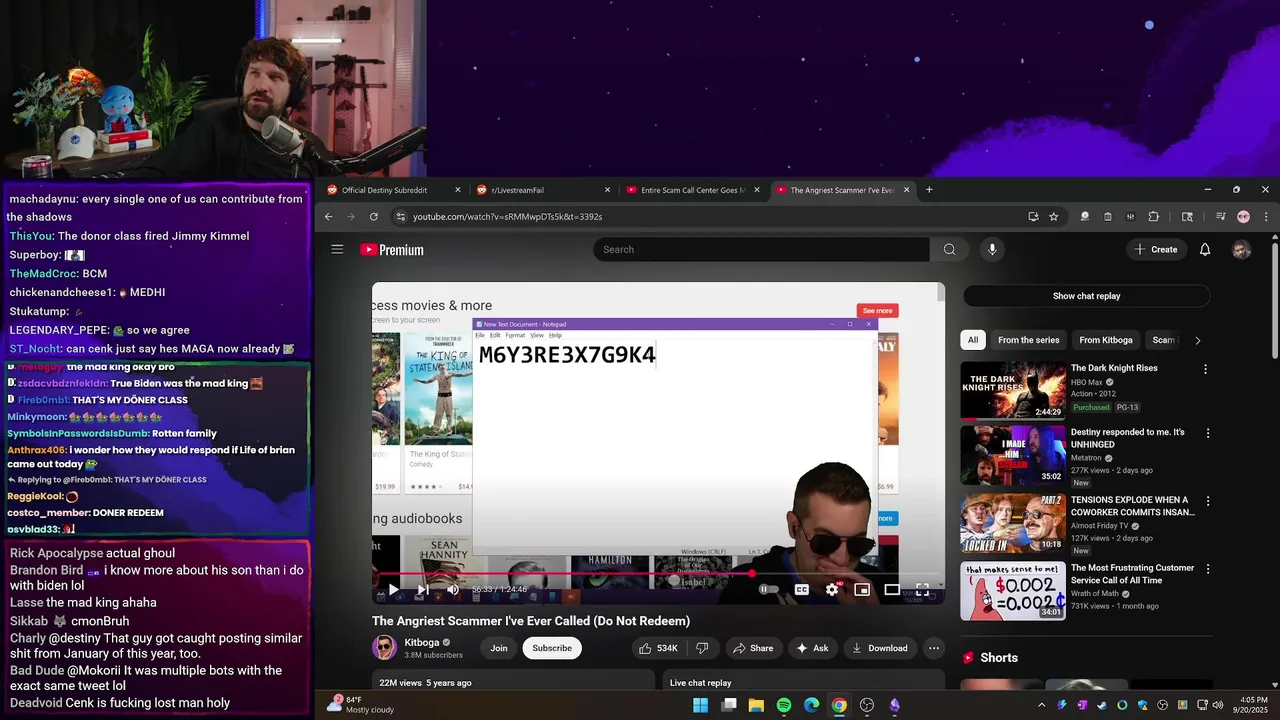This screenshot has width=1280, height=720.
Task: Open the Chrome three-dot menu
Action: point(1266,216)
